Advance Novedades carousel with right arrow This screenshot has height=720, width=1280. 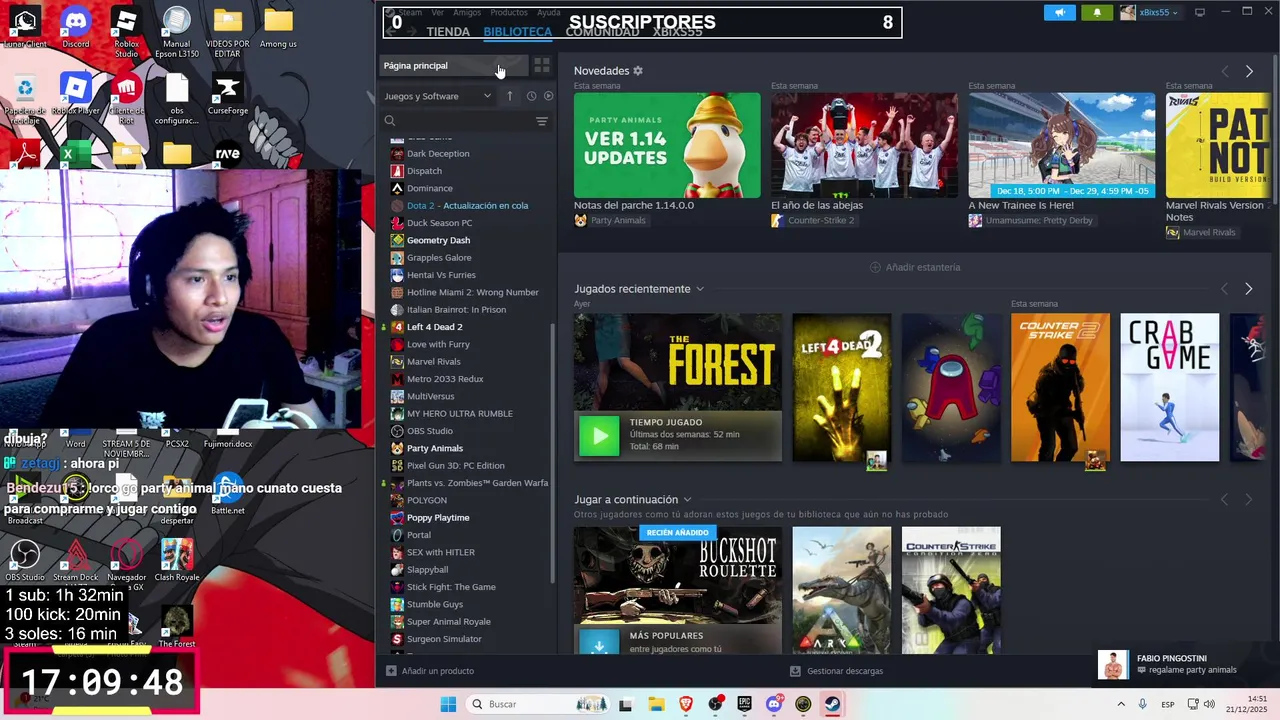tap(1249, 71)
